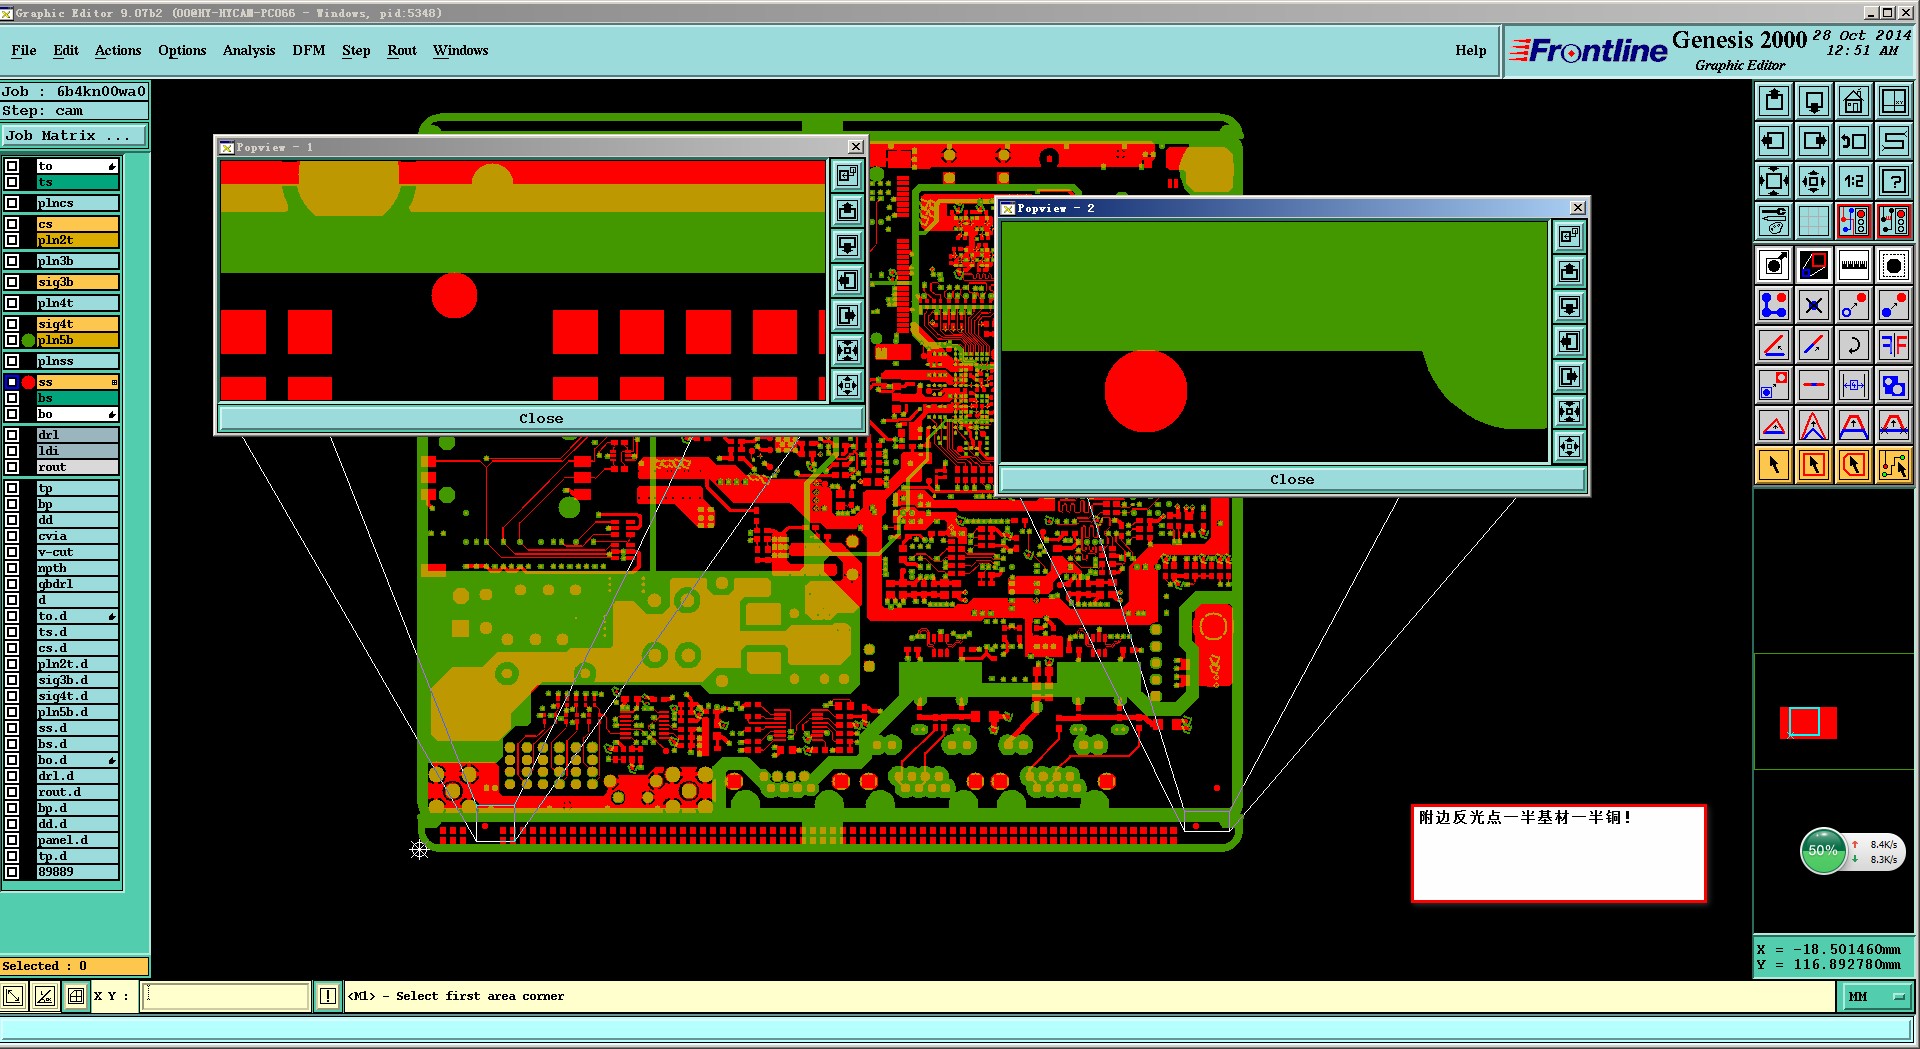Click the diagonal arrow icon in bottom bar
The height and width of the screenshot is (1049, 1920).
[x=13, y=996]
